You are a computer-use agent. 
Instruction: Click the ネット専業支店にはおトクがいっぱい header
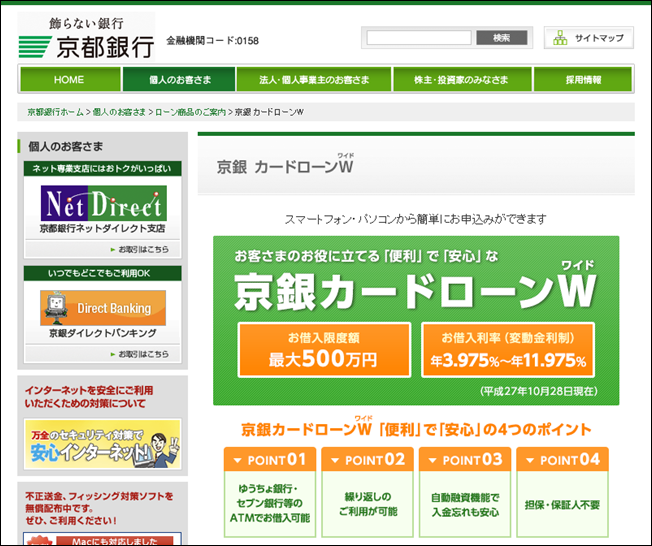click(x=103, y=168)
